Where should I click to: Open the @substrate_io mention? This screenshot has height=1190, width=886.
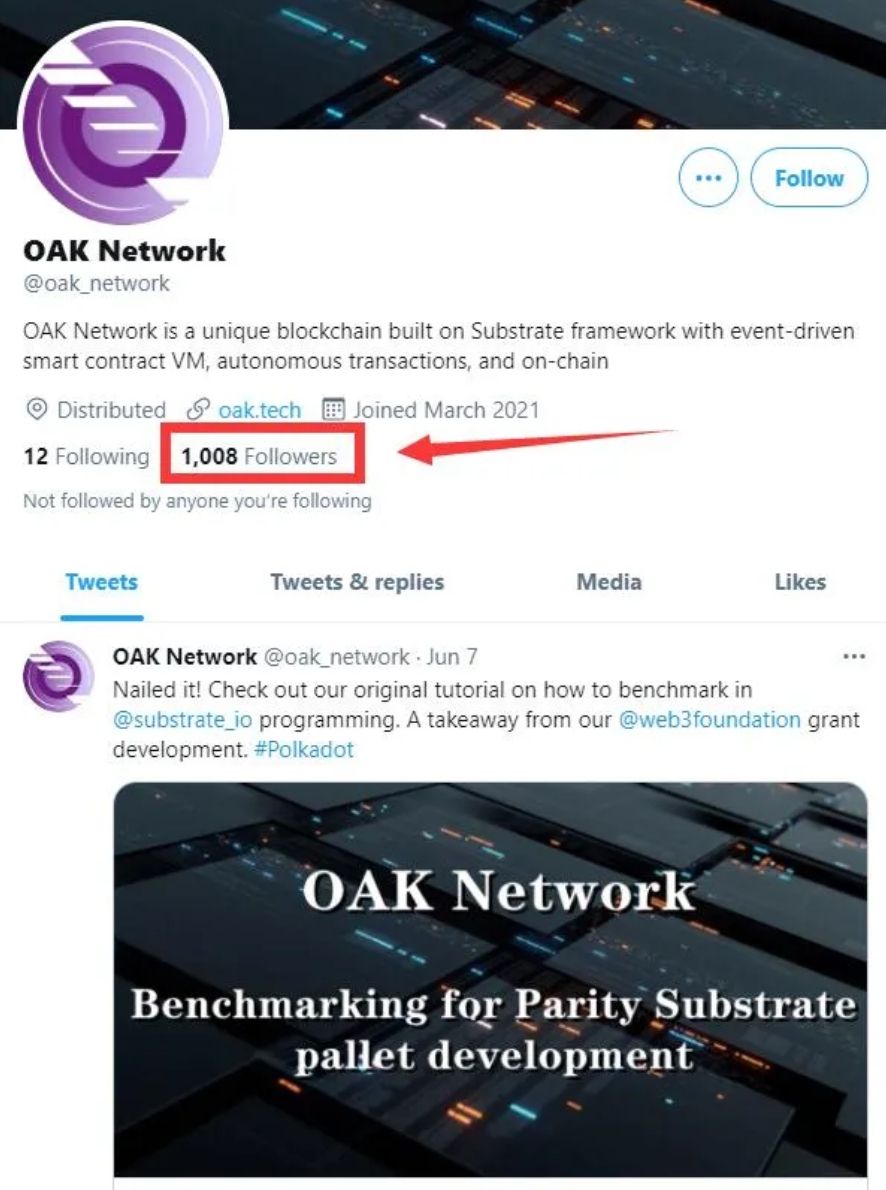(x=182, y=719)
